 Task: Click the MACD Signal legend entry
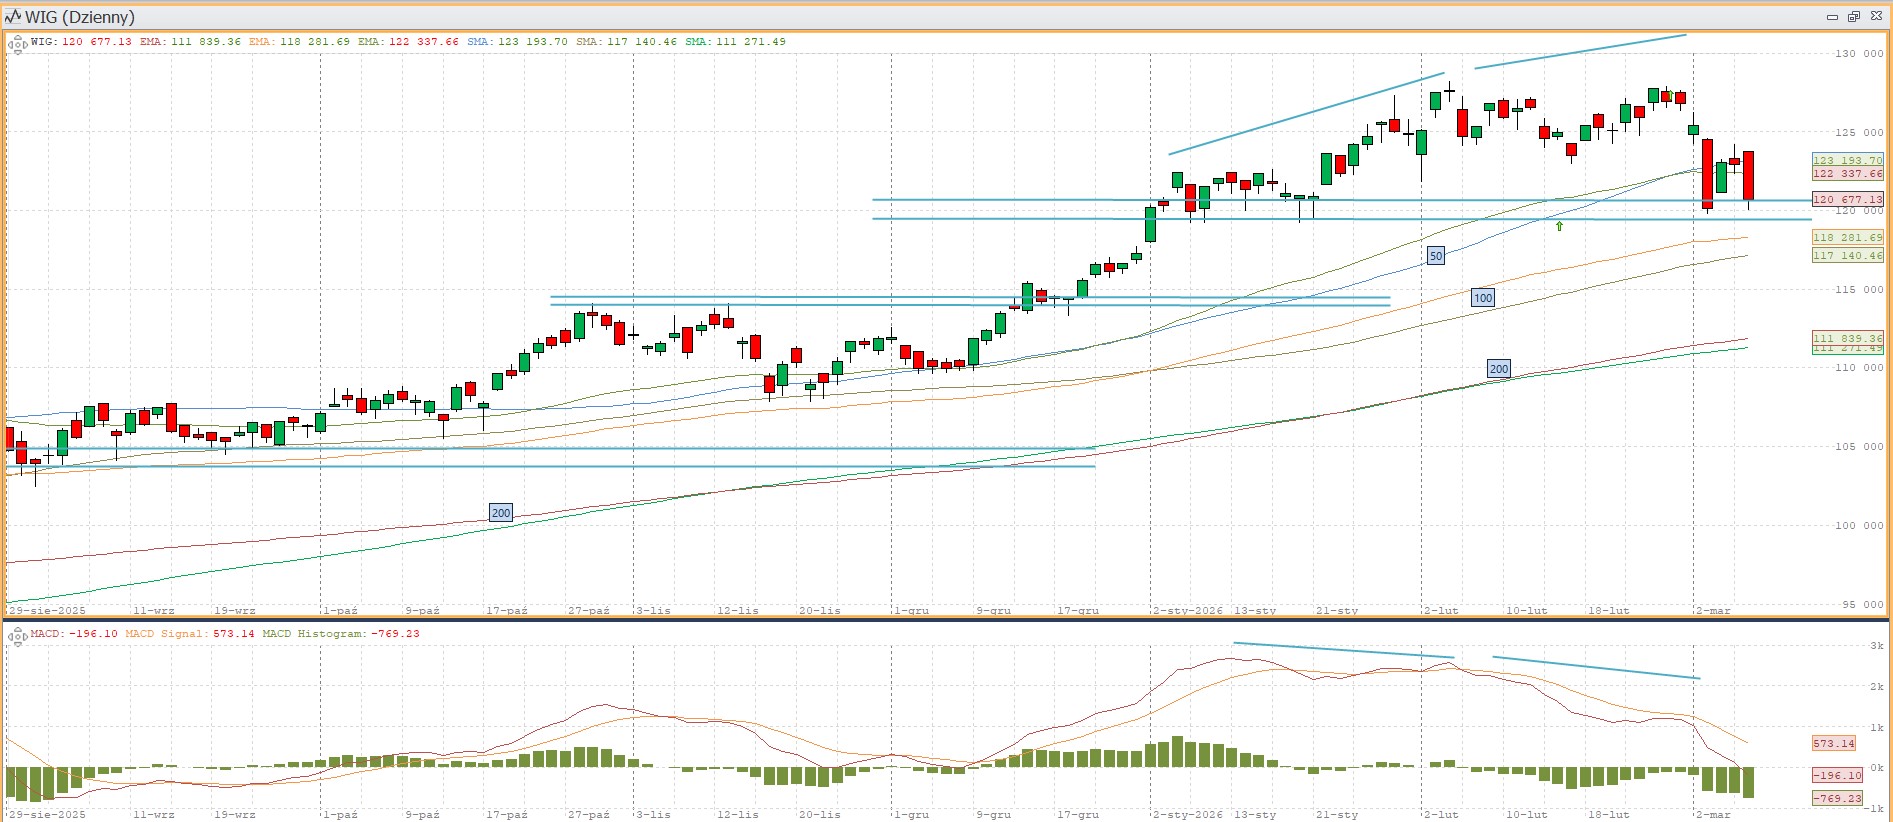point(190,634)
